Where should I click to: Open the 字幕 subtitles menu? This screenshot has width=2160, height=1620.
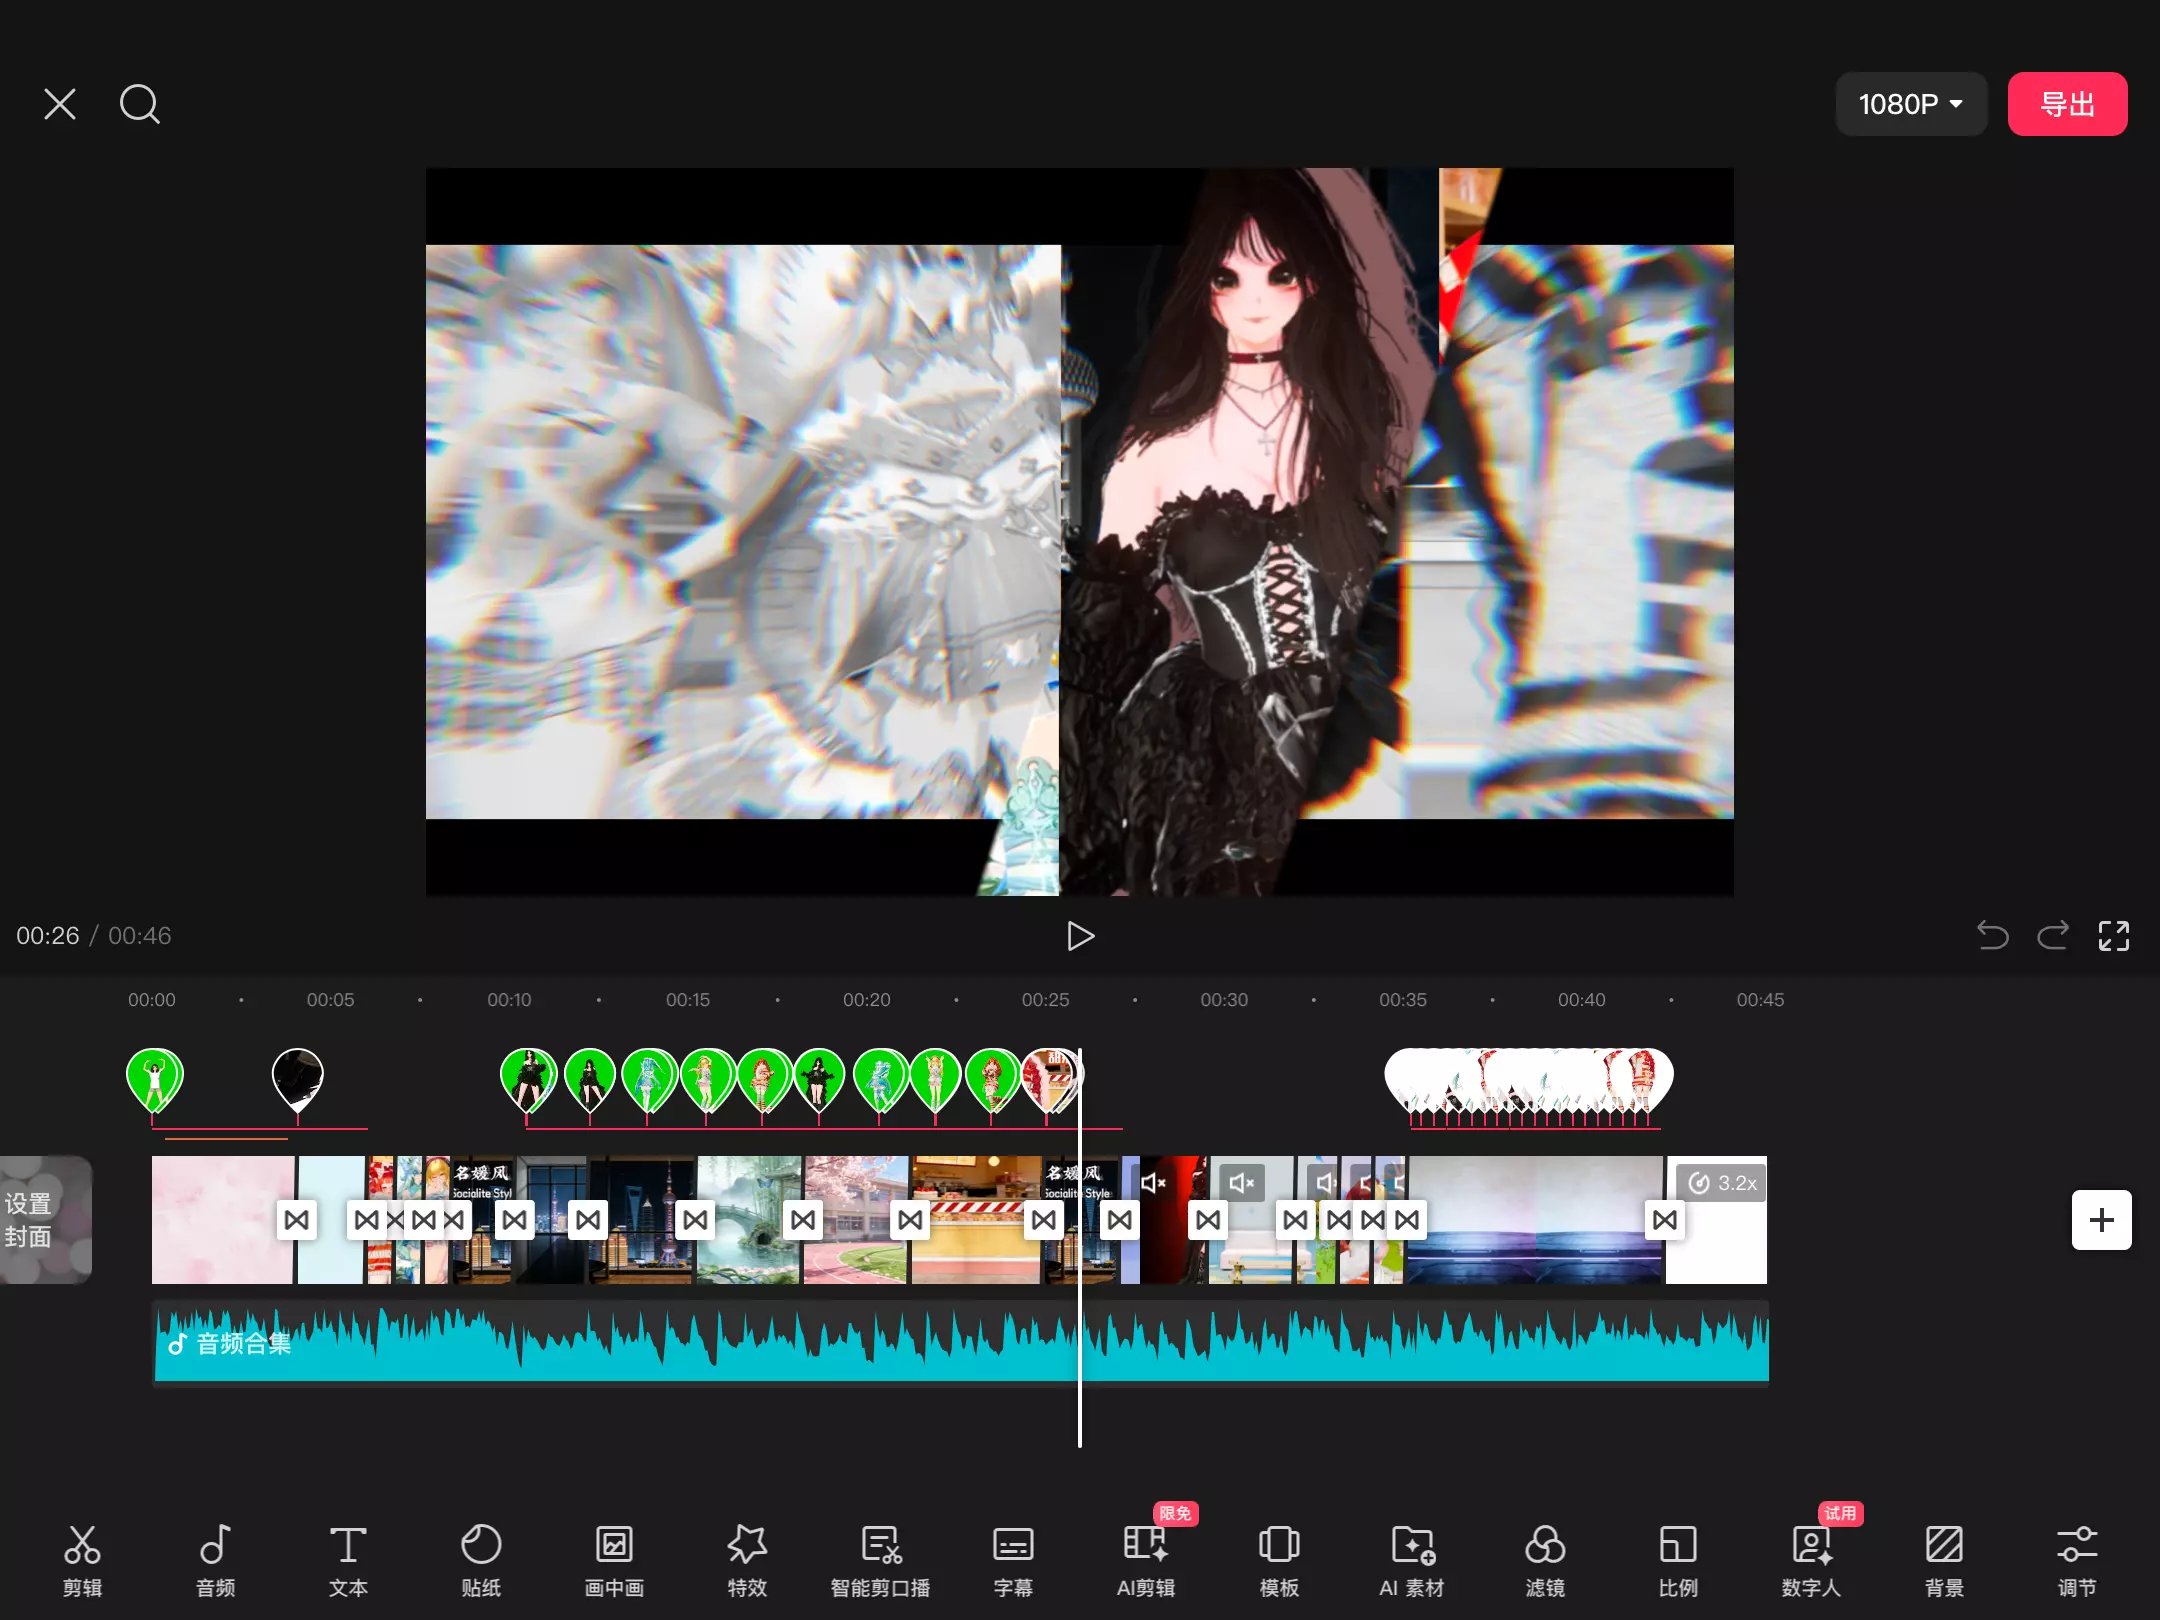(1013, 1558)
